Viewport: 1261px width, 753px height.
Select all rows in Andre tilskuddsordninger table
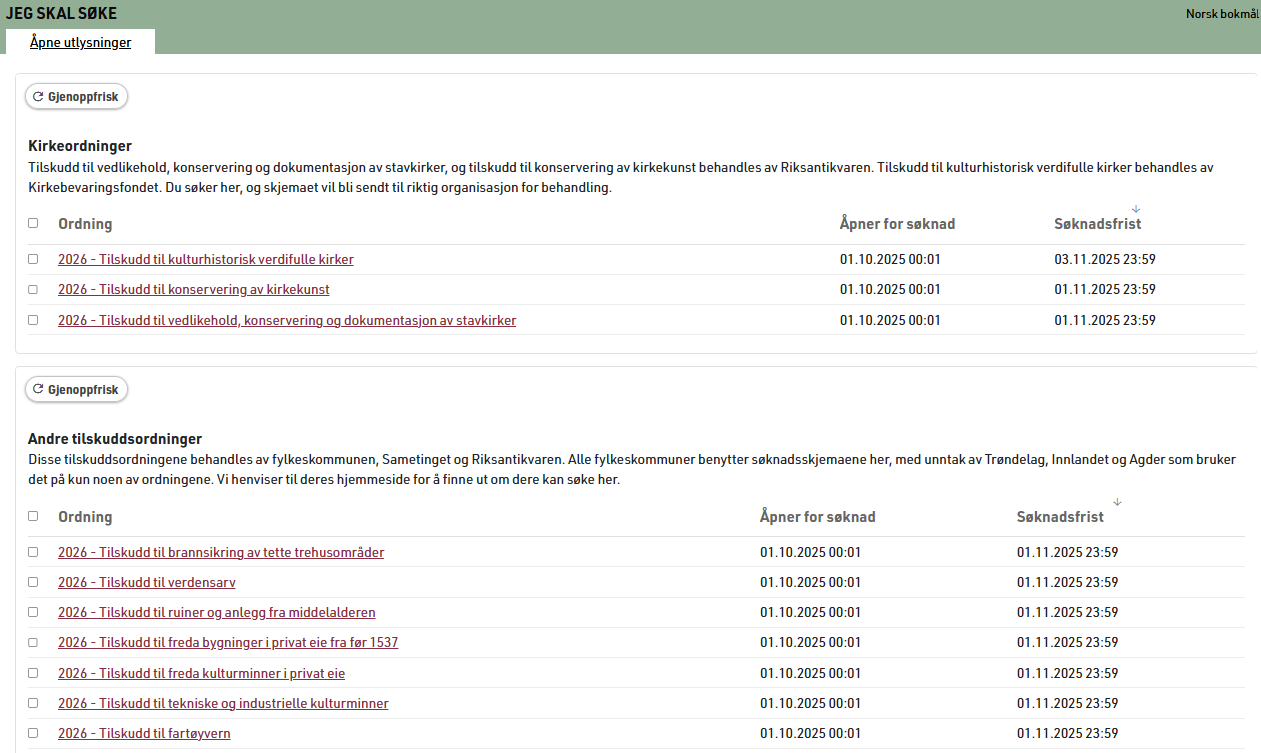pos(33,517)
